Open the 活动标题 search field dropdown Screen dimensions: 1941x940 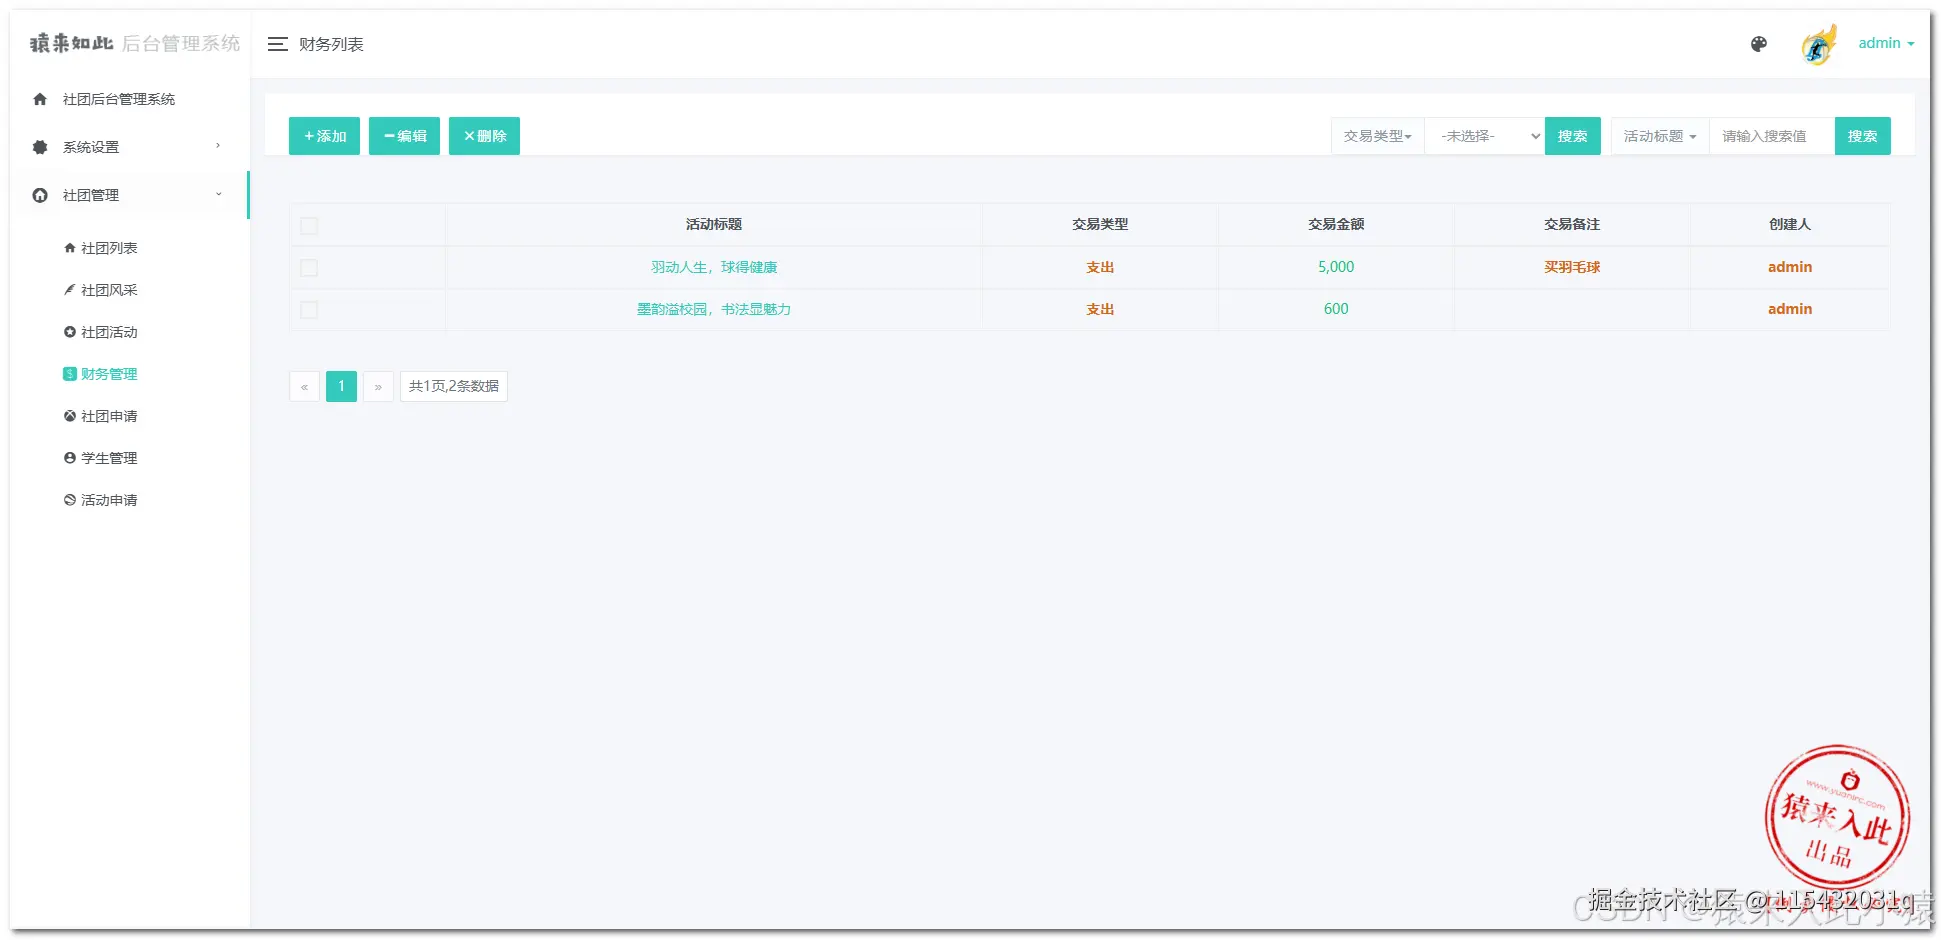click(x=1660, y=136)
